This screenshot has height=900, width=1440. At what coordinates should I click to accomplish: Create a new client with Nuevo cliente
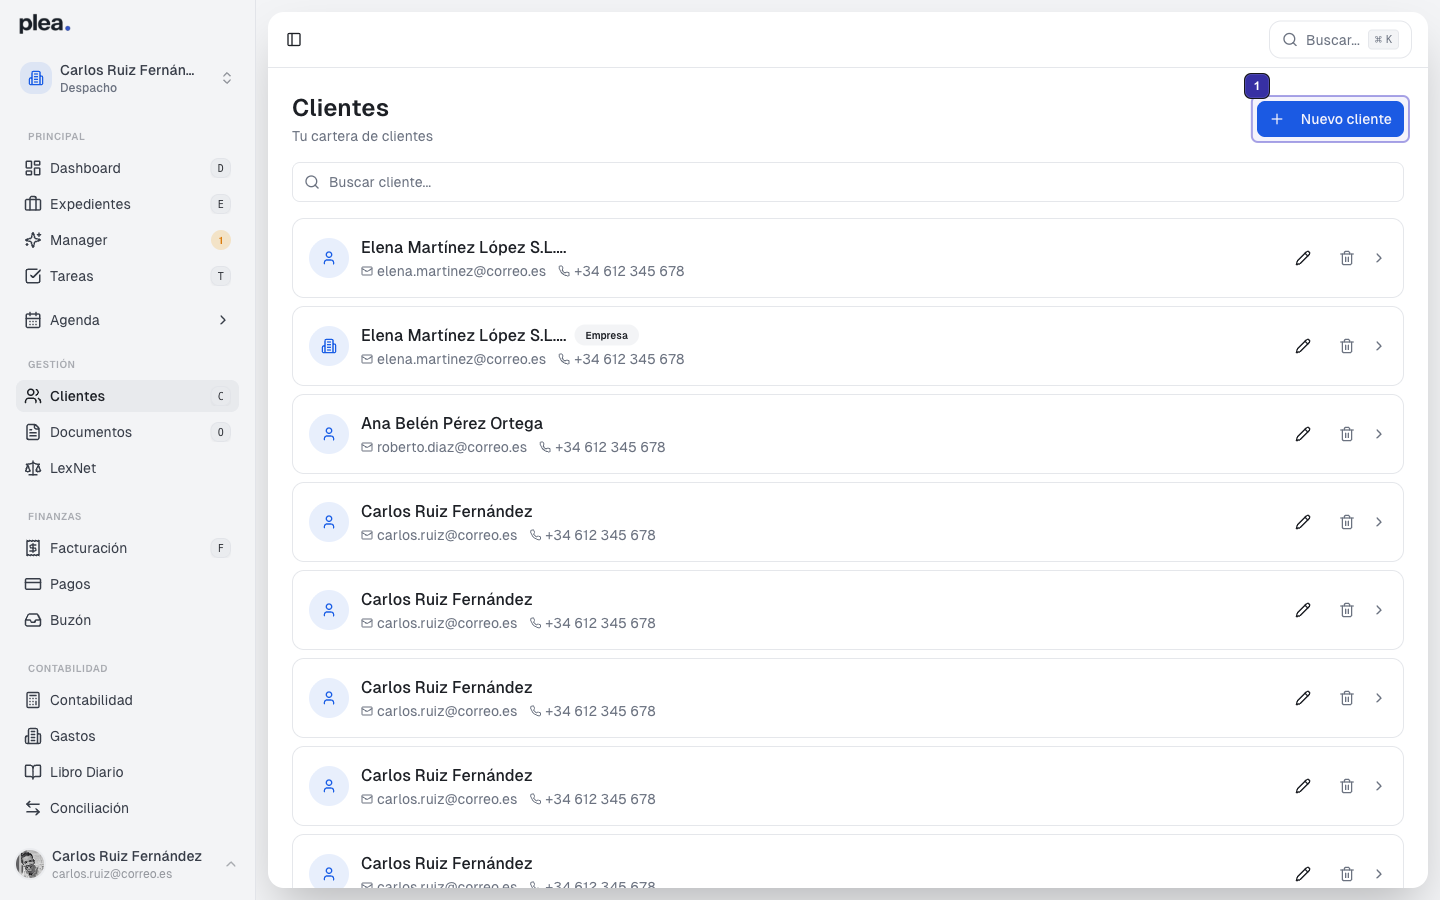point(1330,118)
